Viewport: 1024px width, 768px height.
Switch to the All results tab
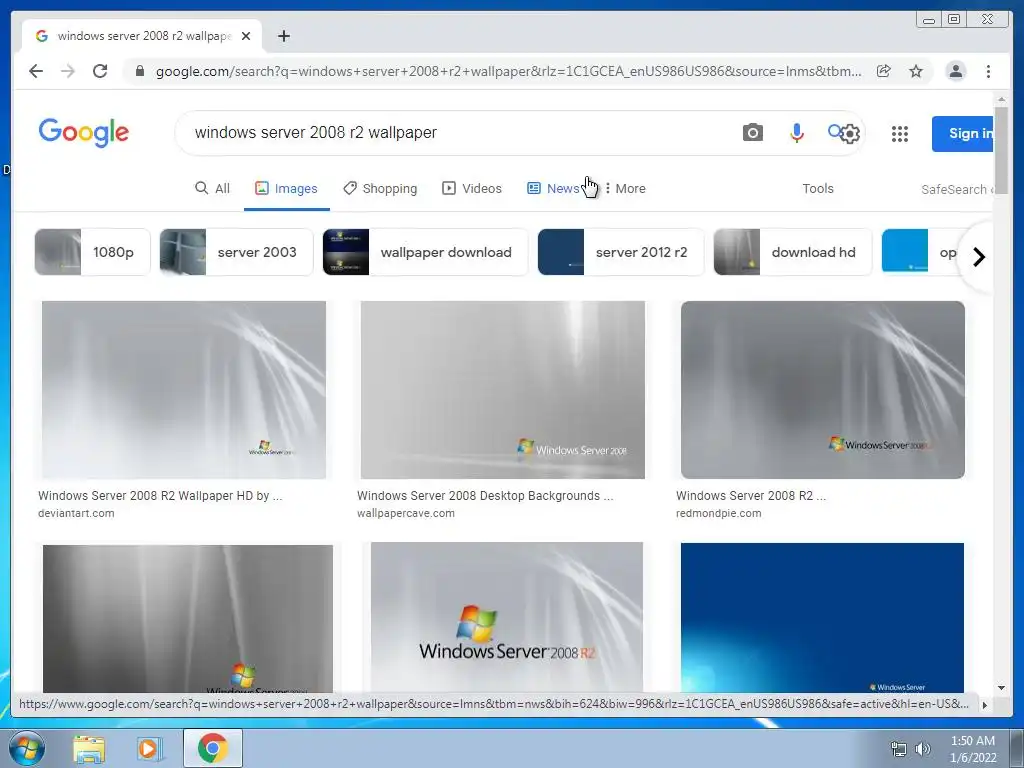(x=213, y=189)
